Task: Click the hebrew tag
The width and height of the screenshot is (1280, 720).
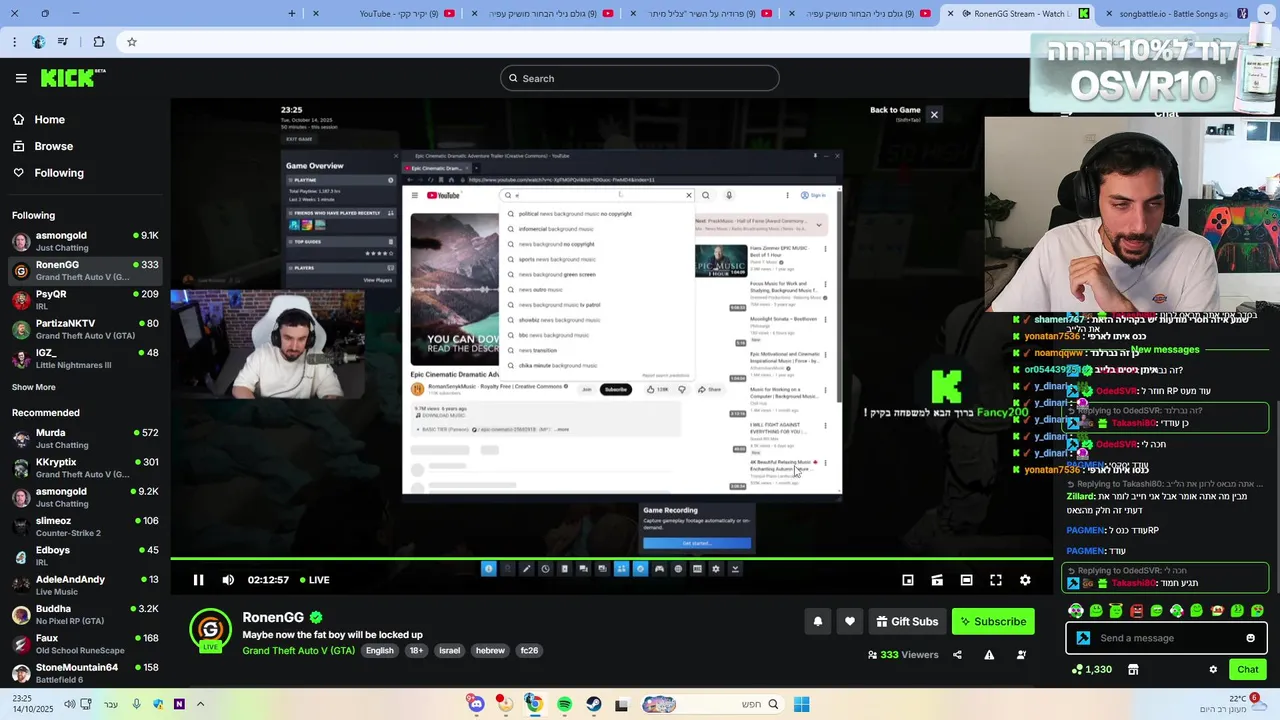Action: pyautogui.click(x=490, y=650)
